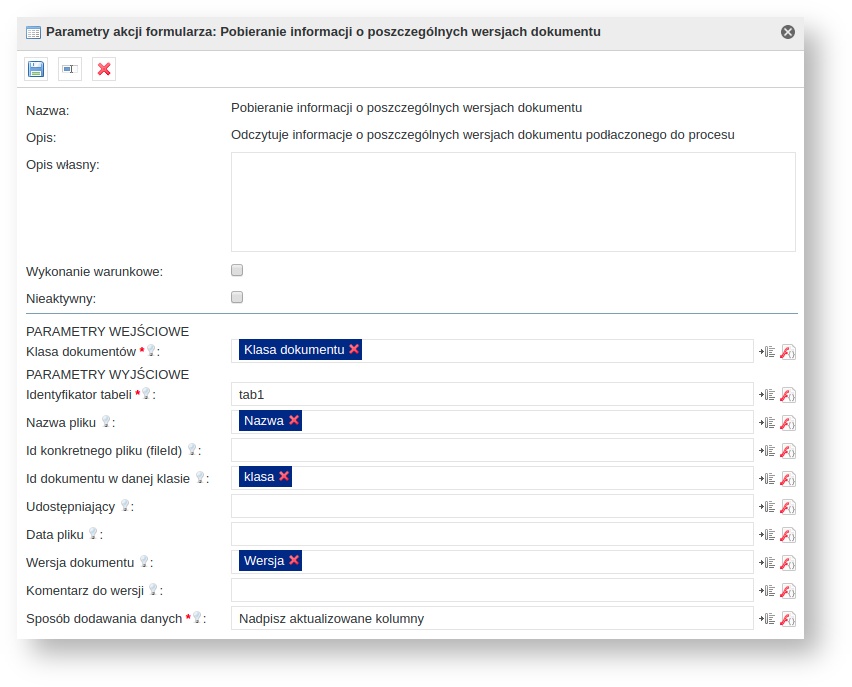
Task: Delete the klasa tag
Action: (x=284, y=477)
